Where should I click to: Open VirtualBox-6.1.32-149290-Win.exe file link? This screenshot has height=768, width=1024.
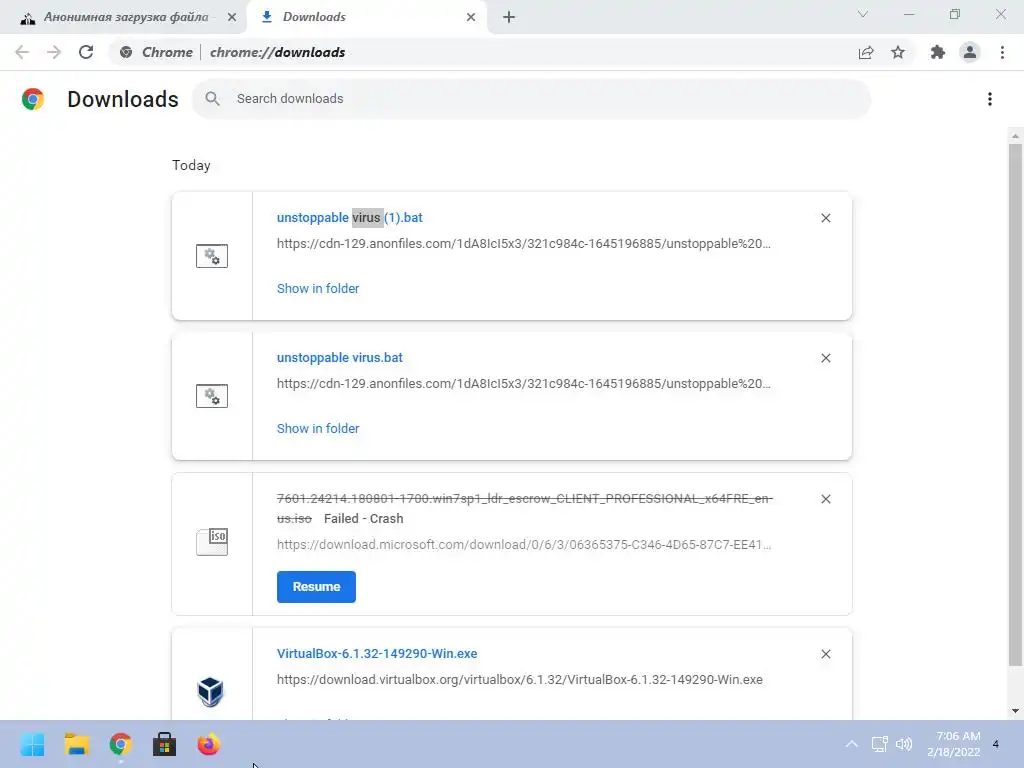click(377, 654)
